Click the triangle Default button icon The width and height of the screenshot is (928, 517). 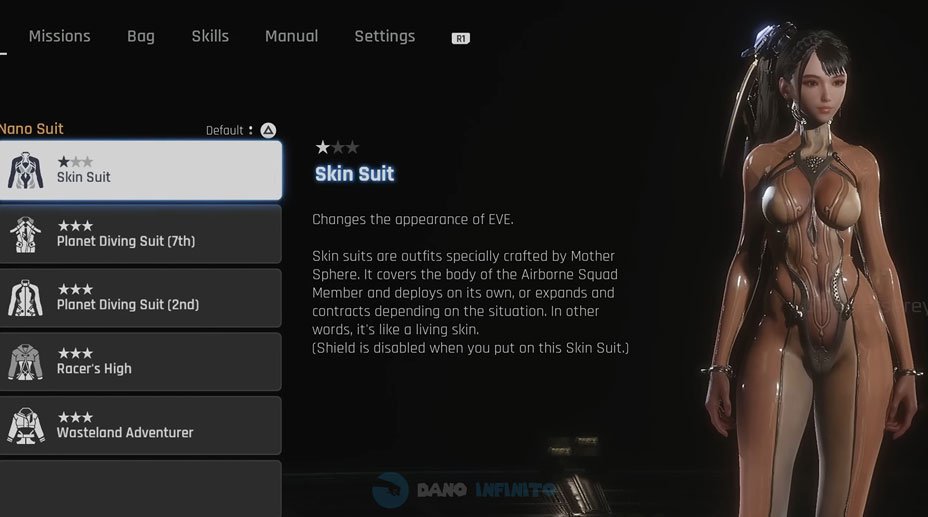tap(268, 130)
